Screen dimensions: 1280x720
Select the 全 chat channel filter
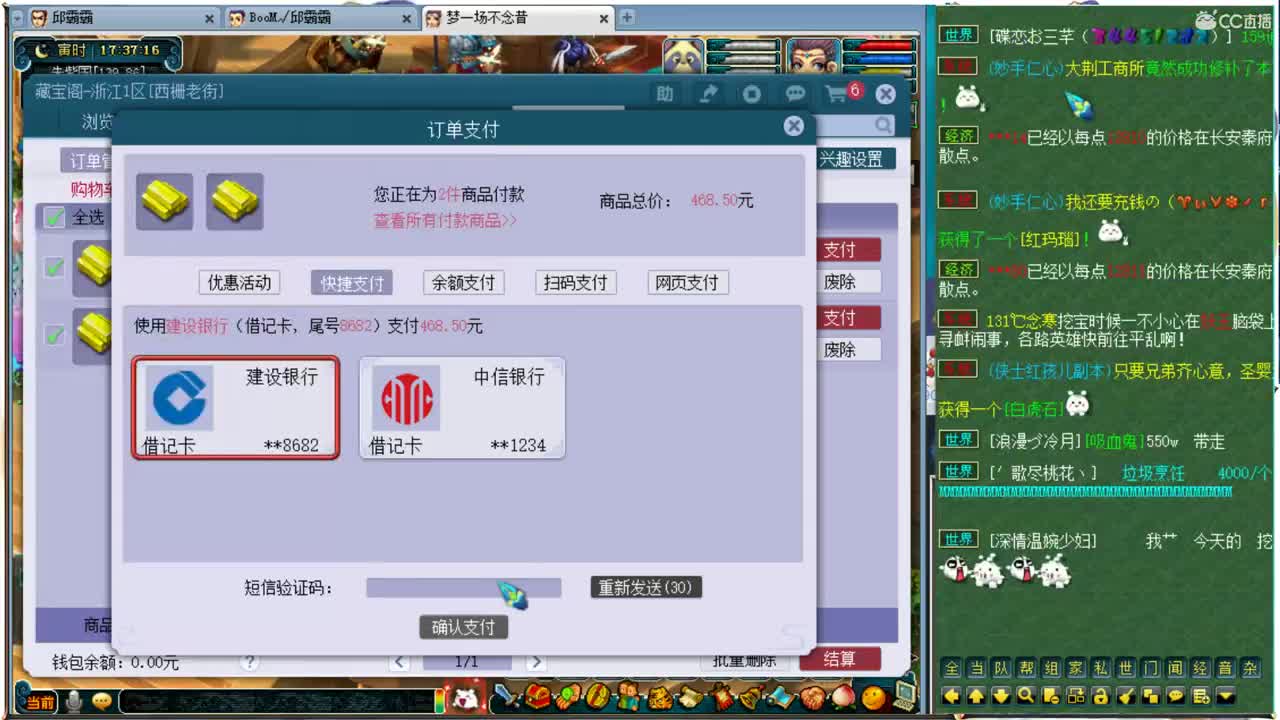[x=952, y=669]
